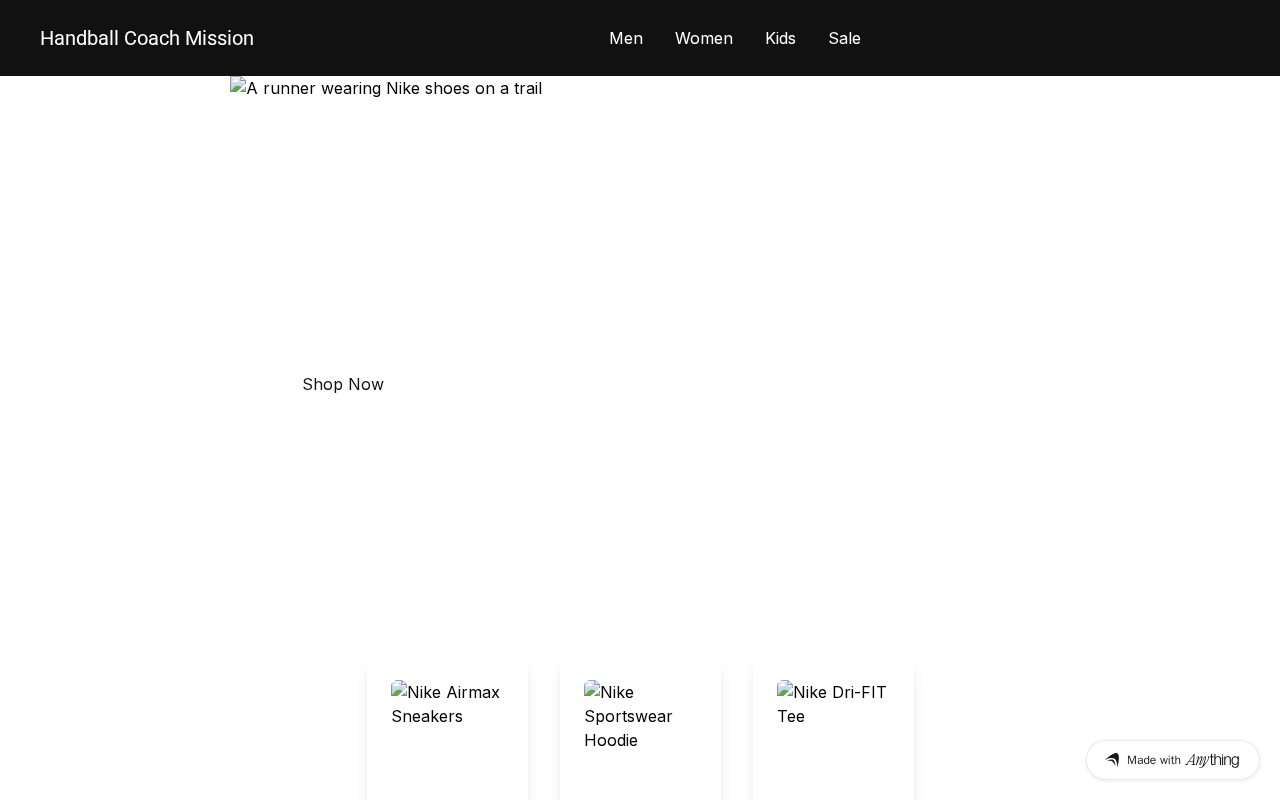Click the Shop Now button

pos(343,384)
